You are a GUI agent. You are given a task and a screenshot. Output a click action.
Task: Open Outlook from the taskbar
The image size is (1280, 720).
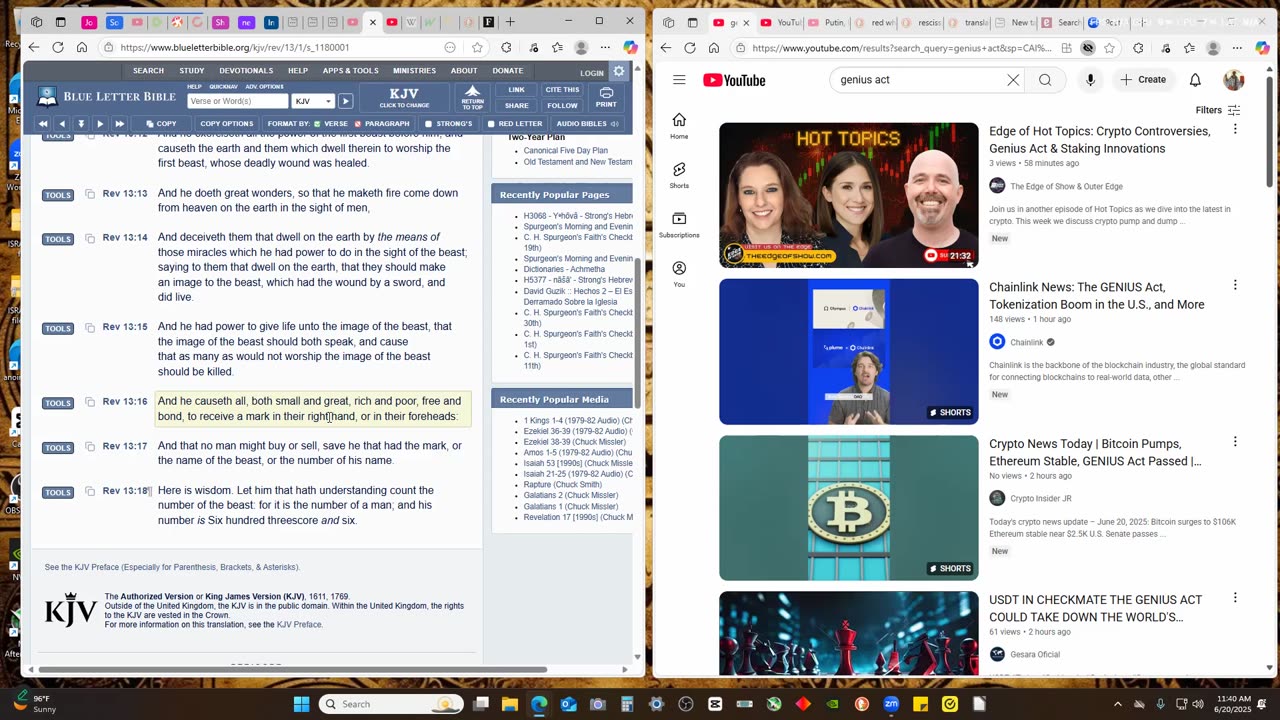click(569, 704)
